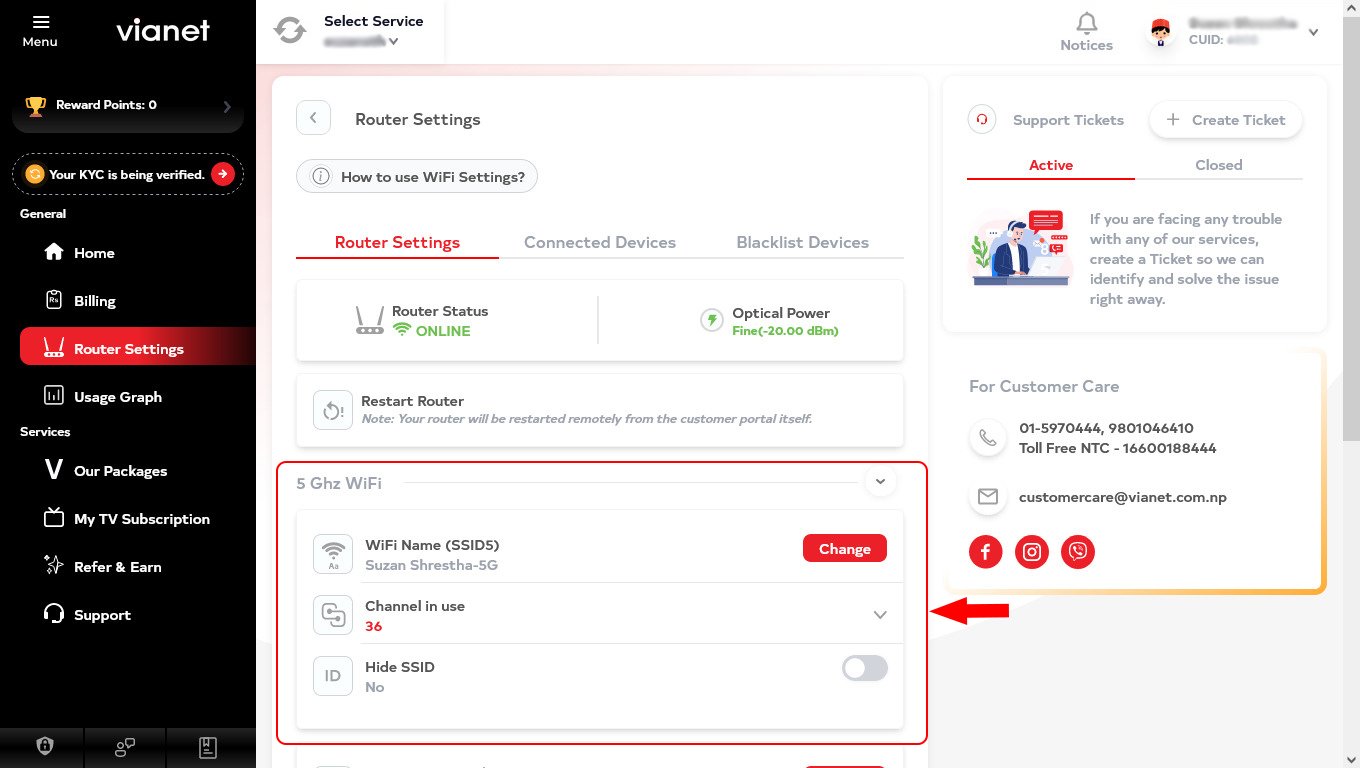Click the service refresh sync icon
1360x768 pixels.
[290, 30]
